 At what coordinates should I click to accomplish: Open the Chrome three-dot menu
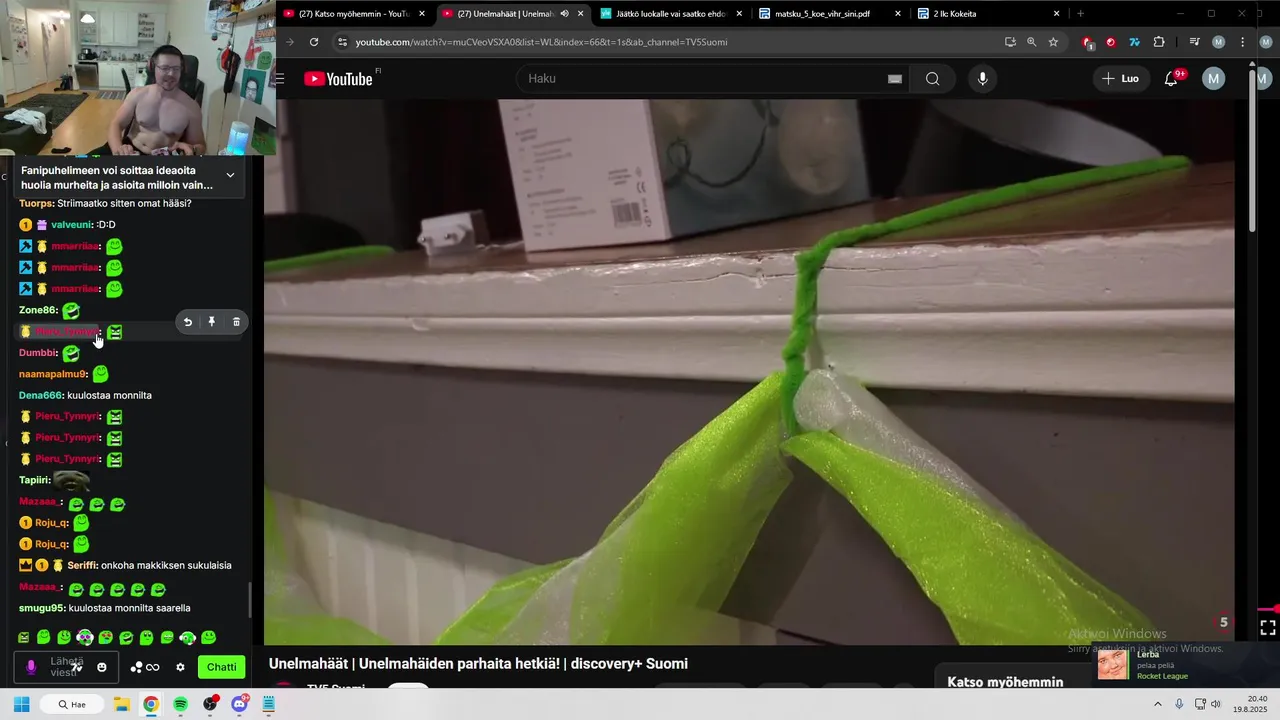(1242, 42)
